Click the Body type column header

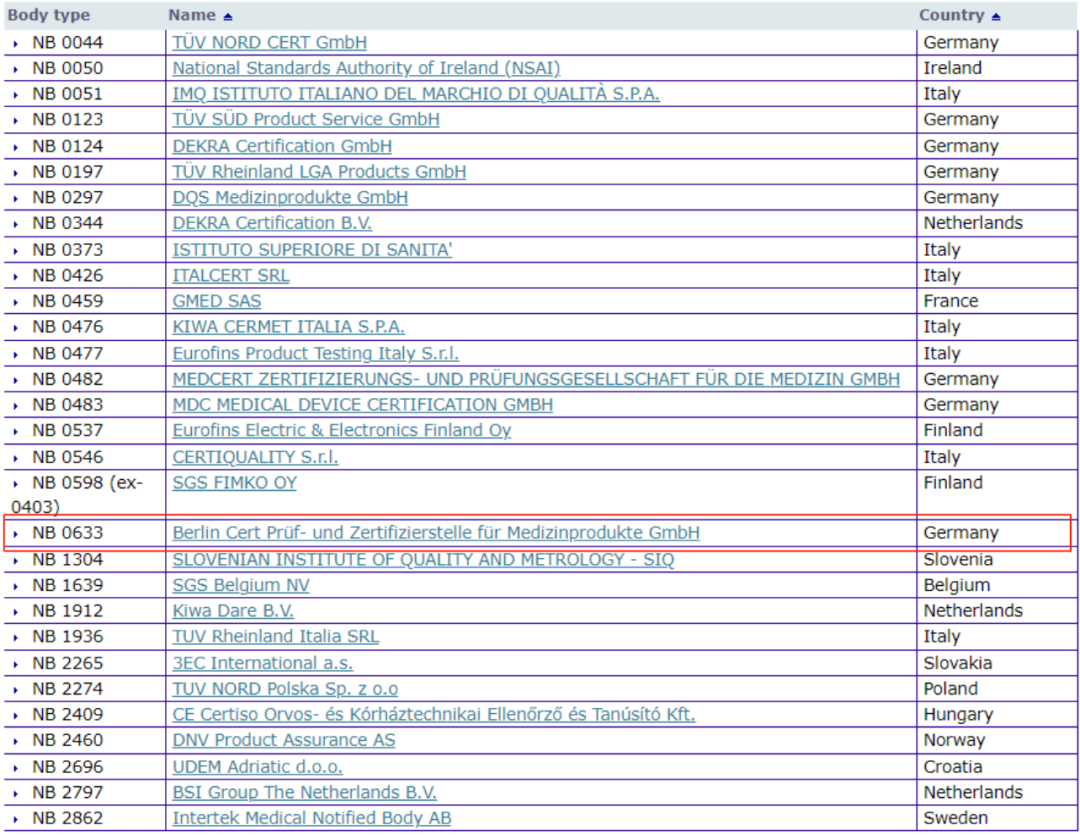(x=48, y=15)
